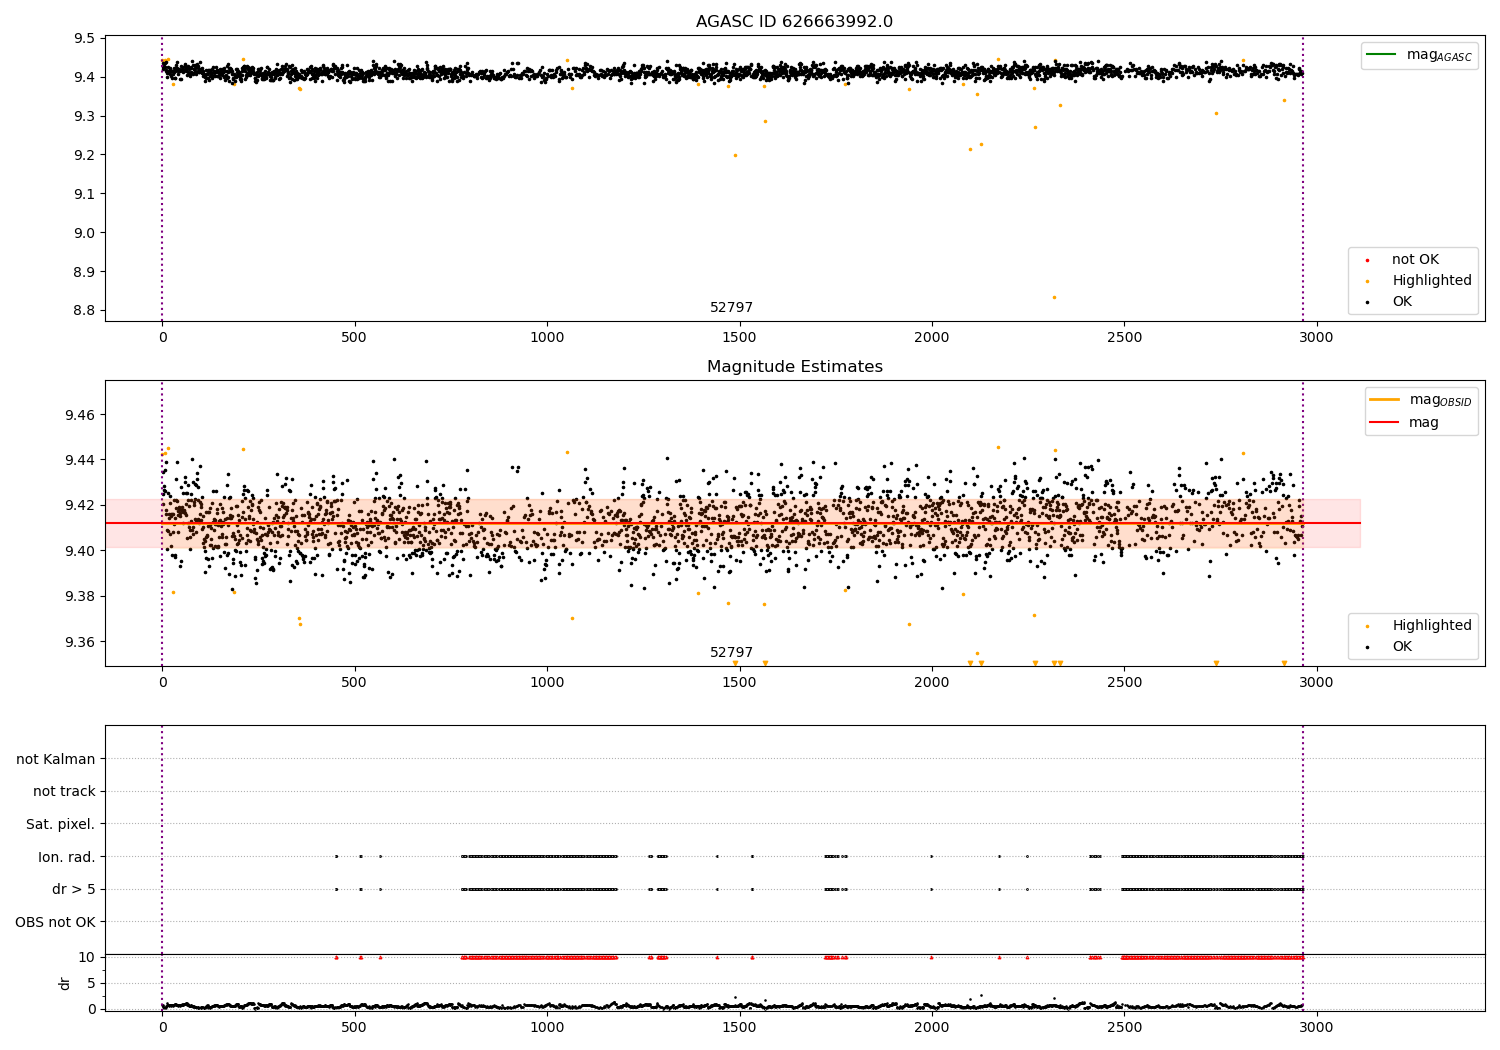The width and height of the screenshot is (1500, 1050).
Task: Click the 'not Kalman' axis label
Action: click(56, 760)
